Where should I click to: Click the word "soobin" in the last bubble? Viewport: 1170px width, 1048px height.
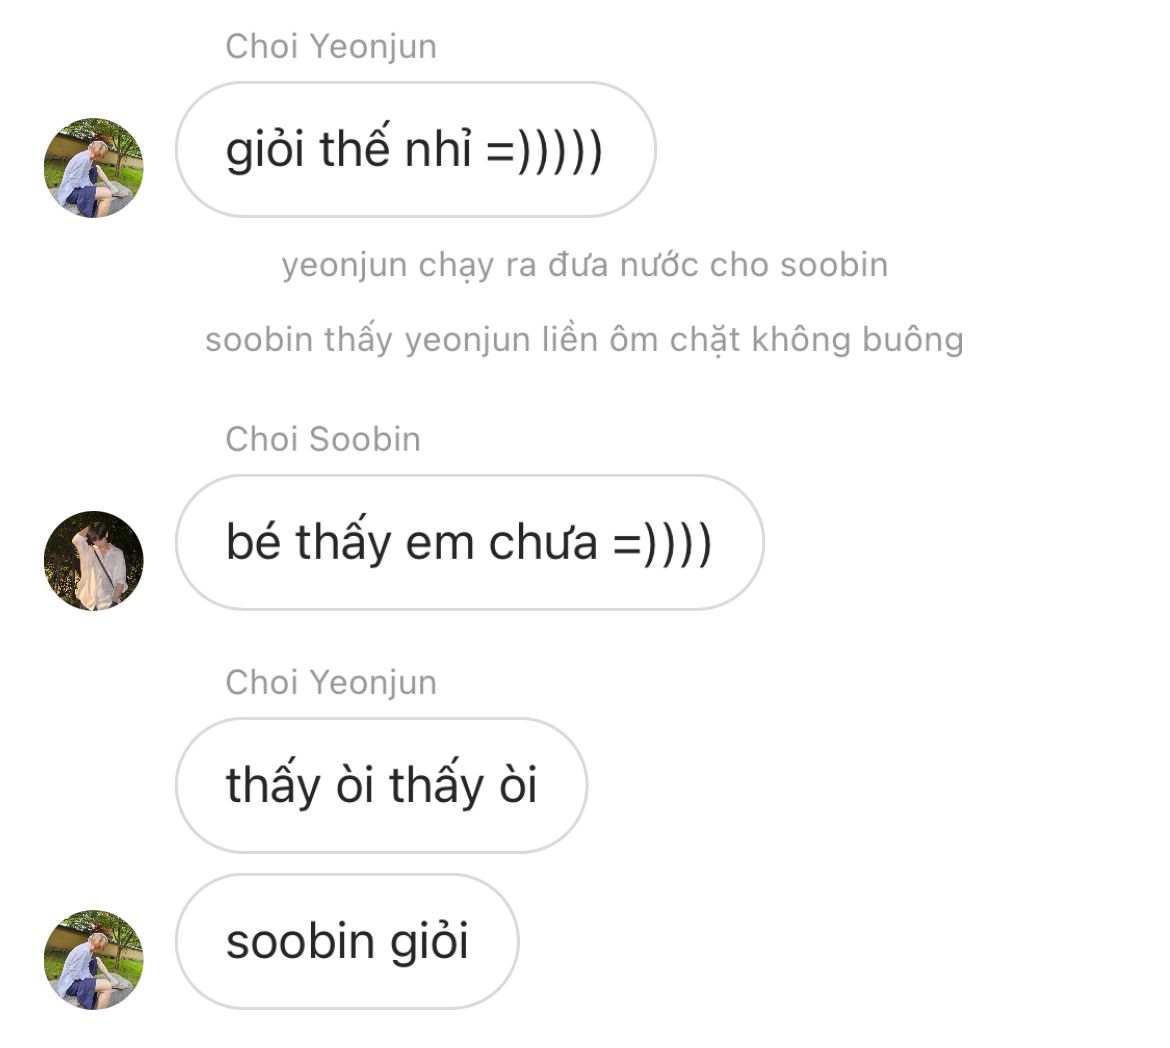300,942
